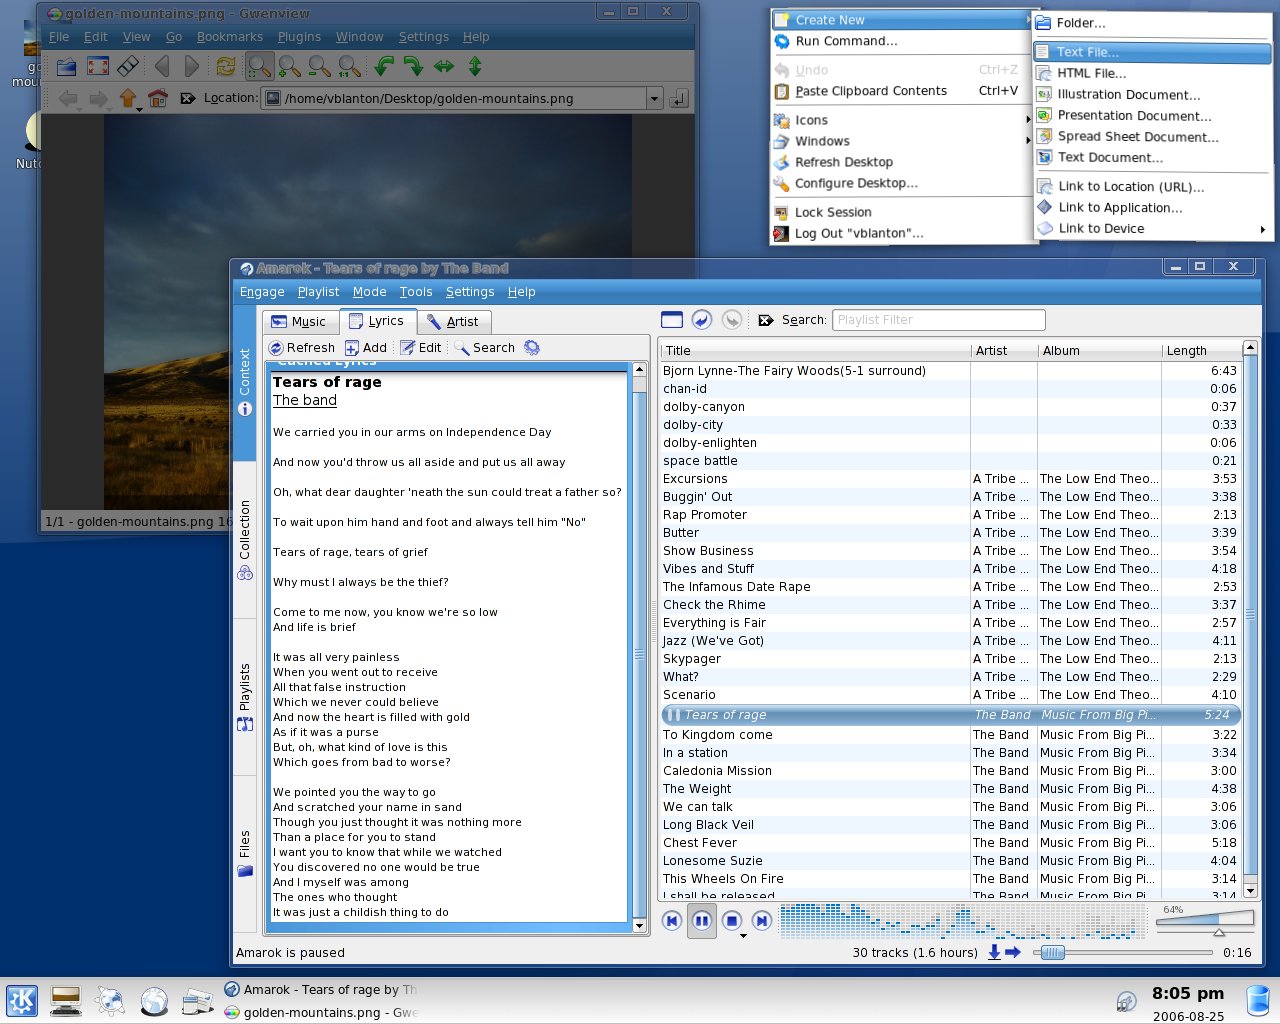
Task: Open the dropdown arrow beneath stop button
Action: click(743, 936)
